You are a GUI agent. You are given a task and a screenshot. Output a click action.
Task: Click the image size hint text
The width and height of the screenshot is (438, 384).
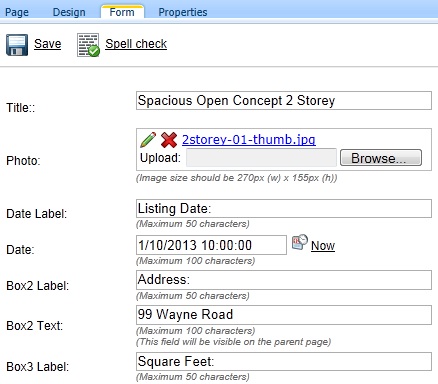[237, 178]
